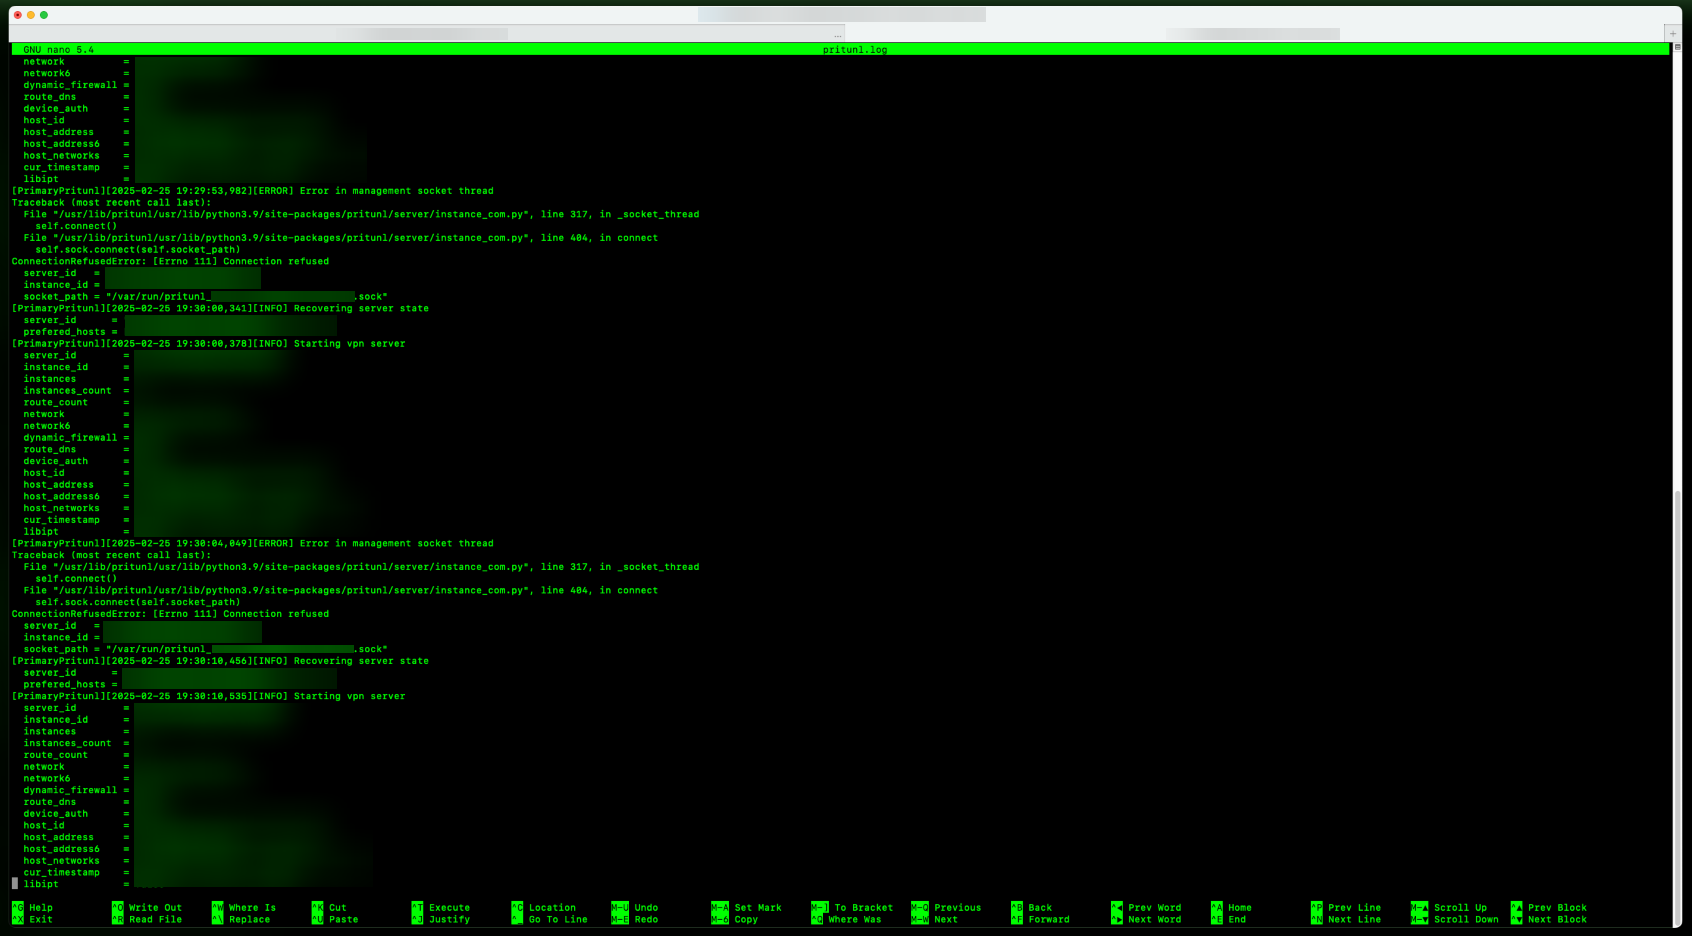Click the Prev Block shortcut
This screenshot has height=936, width=1692.
tap(1557, 908)
